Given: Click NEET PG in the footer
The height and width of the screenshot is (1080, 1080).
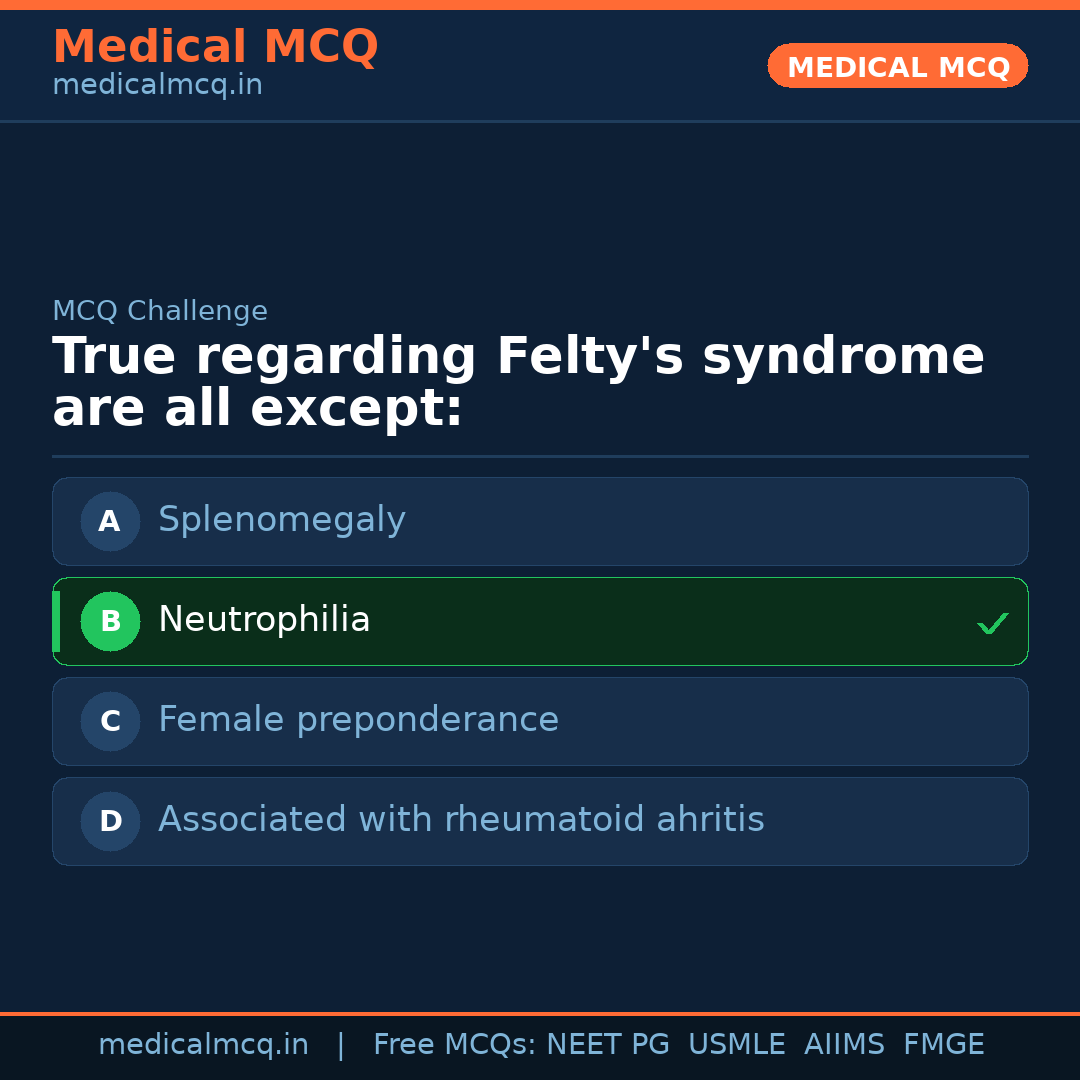Looking at the screenshot, I should tap(608, 1045).
